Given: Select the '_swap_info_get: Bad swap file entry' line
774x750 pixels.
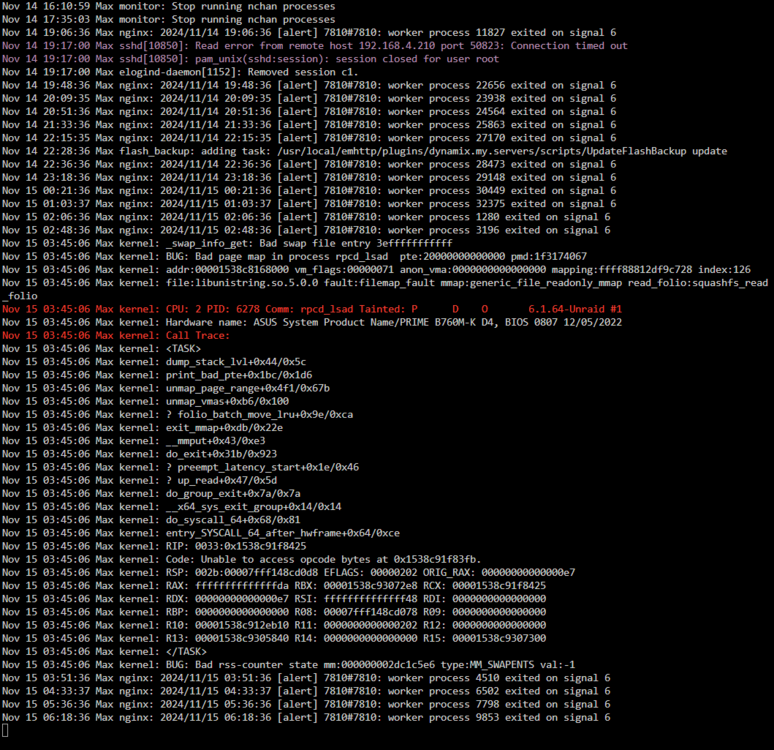Looking at the screenshot, I should coord(227,243).
